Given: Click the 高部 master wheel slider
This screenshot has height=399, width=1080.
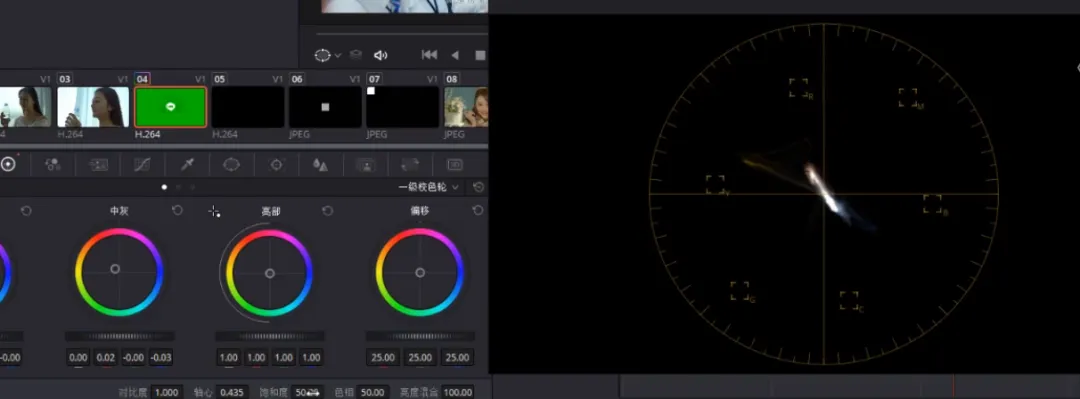Looking at the screenshot, I should click(269, 336).
